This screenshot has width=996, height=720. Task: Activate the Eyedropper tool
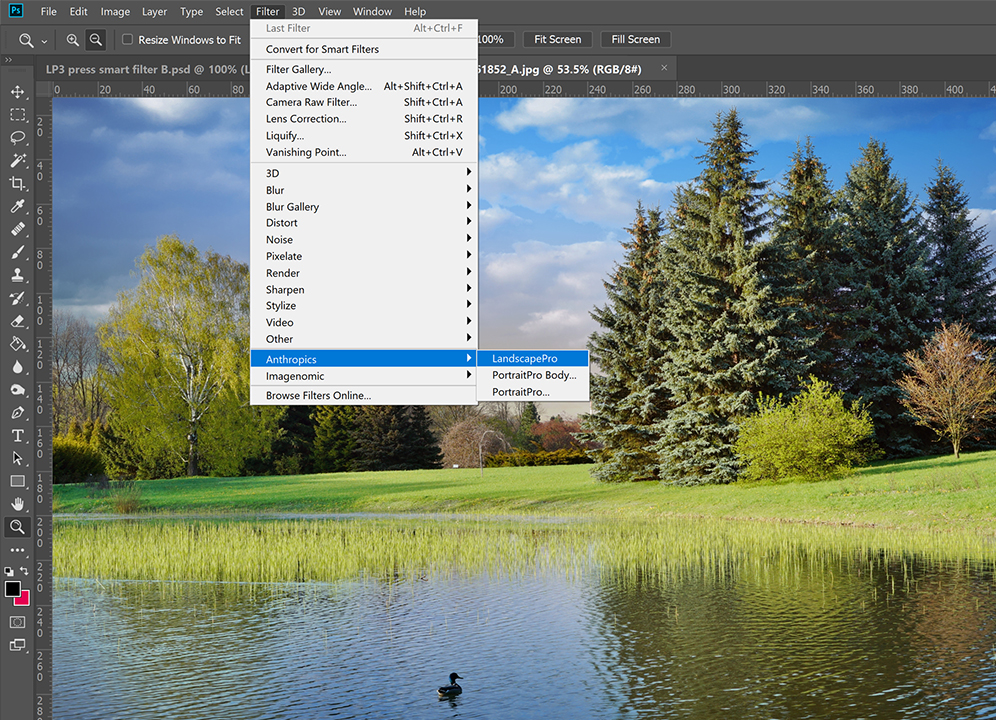point(16,206)
